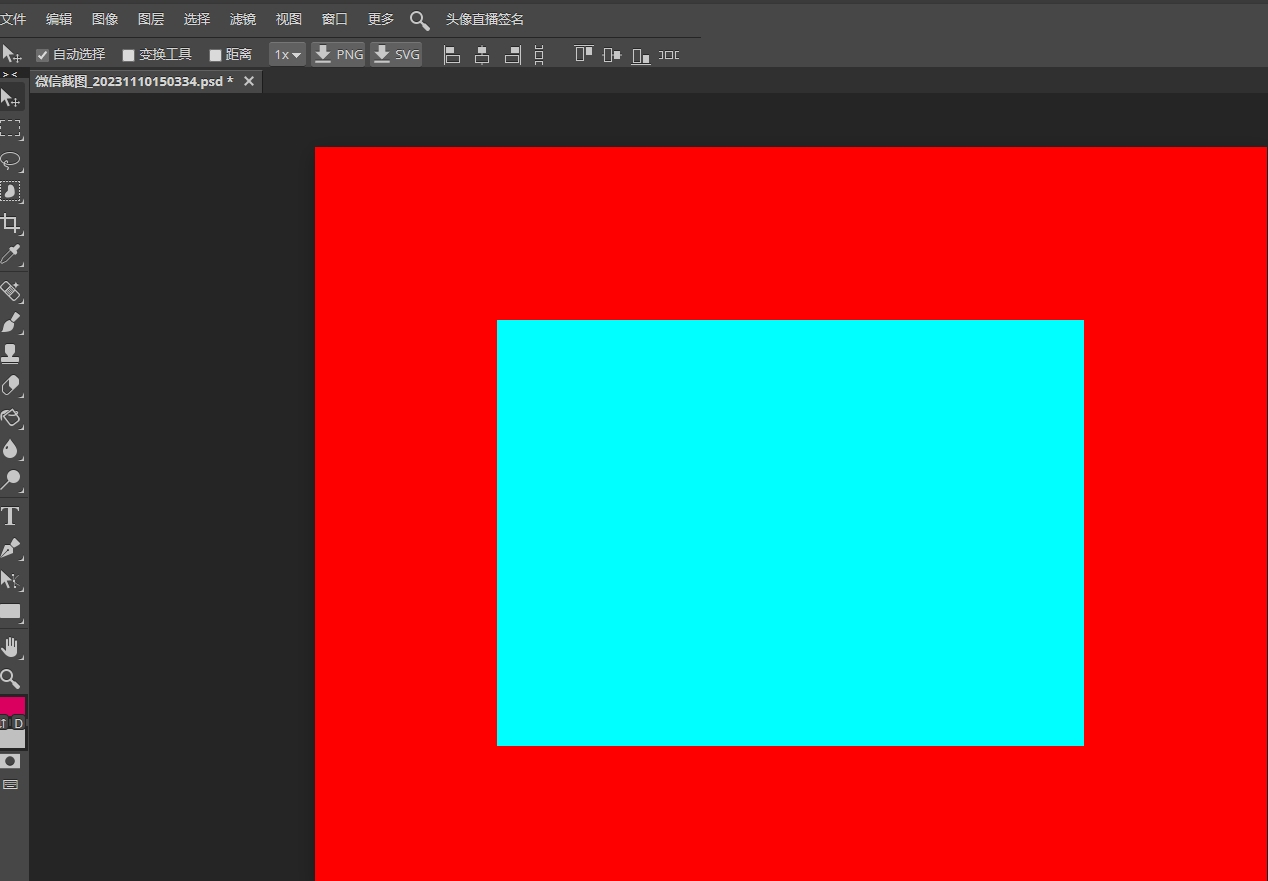
Task: Grab the Hand tool
Action: (12, 647)
